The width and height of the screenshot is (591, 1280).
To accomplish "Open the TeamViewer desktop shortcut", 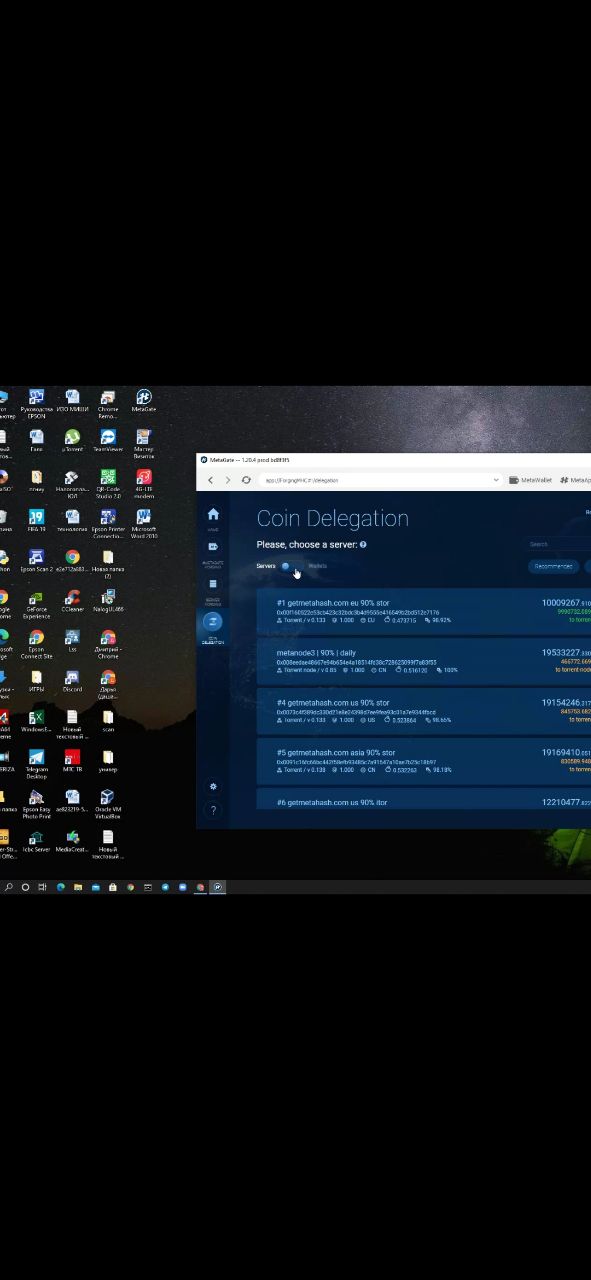I will (108, 441).
